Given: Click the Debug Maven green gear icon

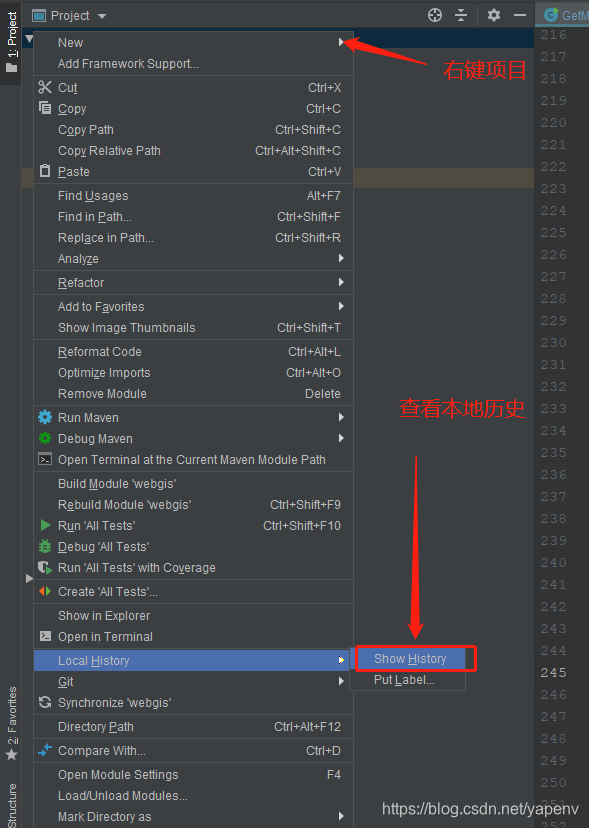Looking at the screenshot, I should (x=45, y=438).
